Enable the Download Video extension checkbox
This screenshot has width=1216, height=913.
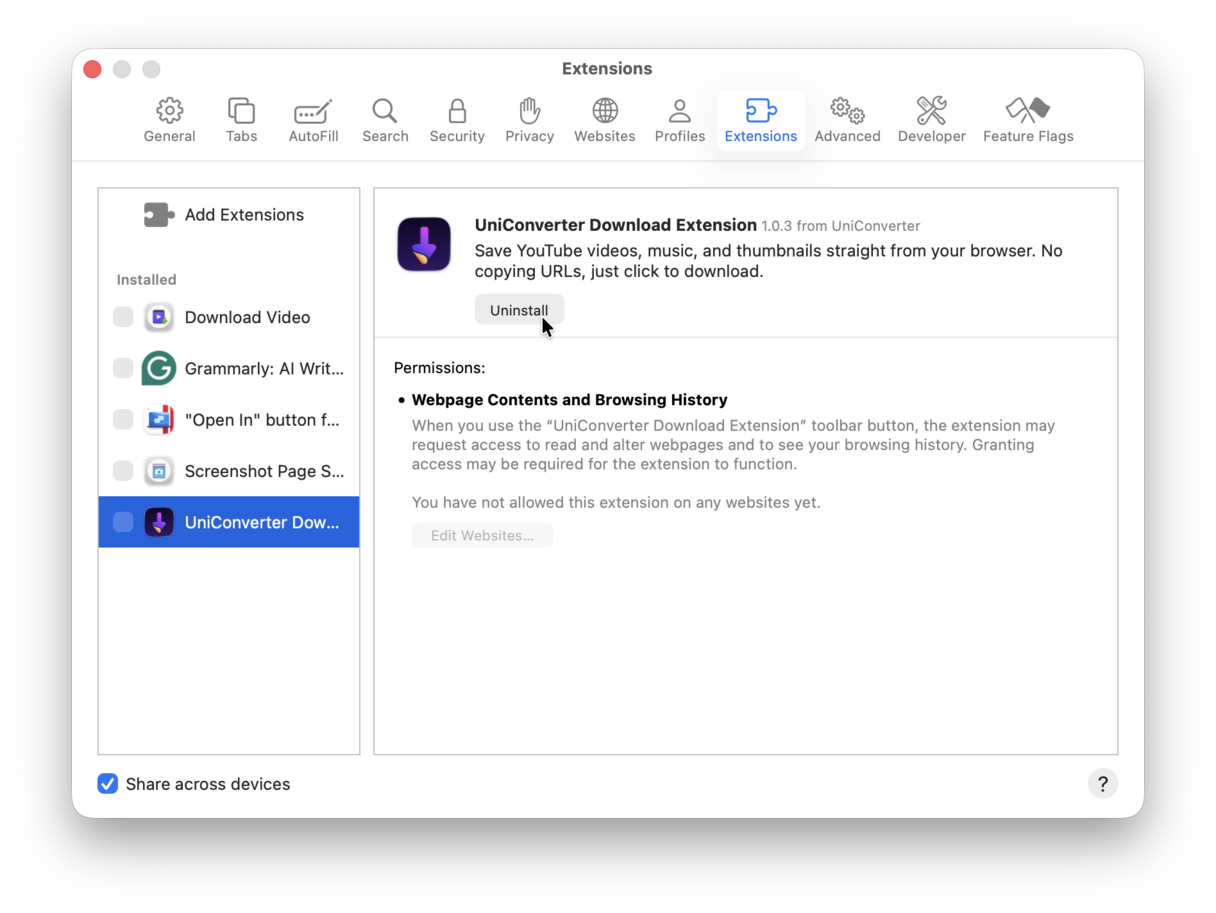click(123, 317)
